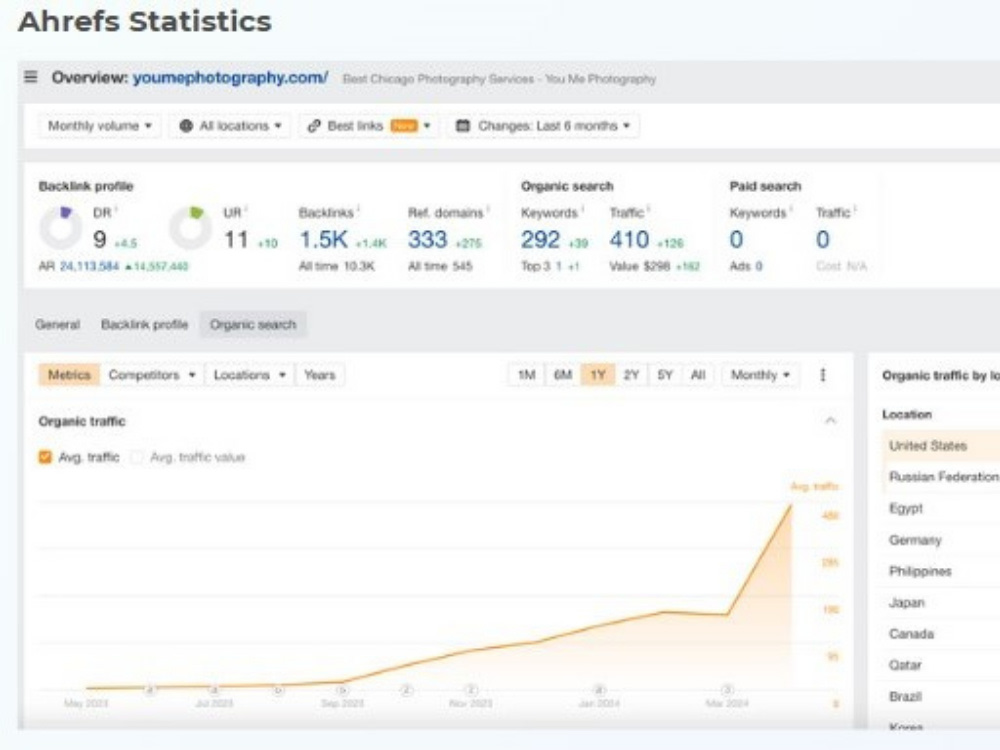This screenshot has height=750, width=1000.
Task: Set chart range to 2Y
Action: point(631,375)
